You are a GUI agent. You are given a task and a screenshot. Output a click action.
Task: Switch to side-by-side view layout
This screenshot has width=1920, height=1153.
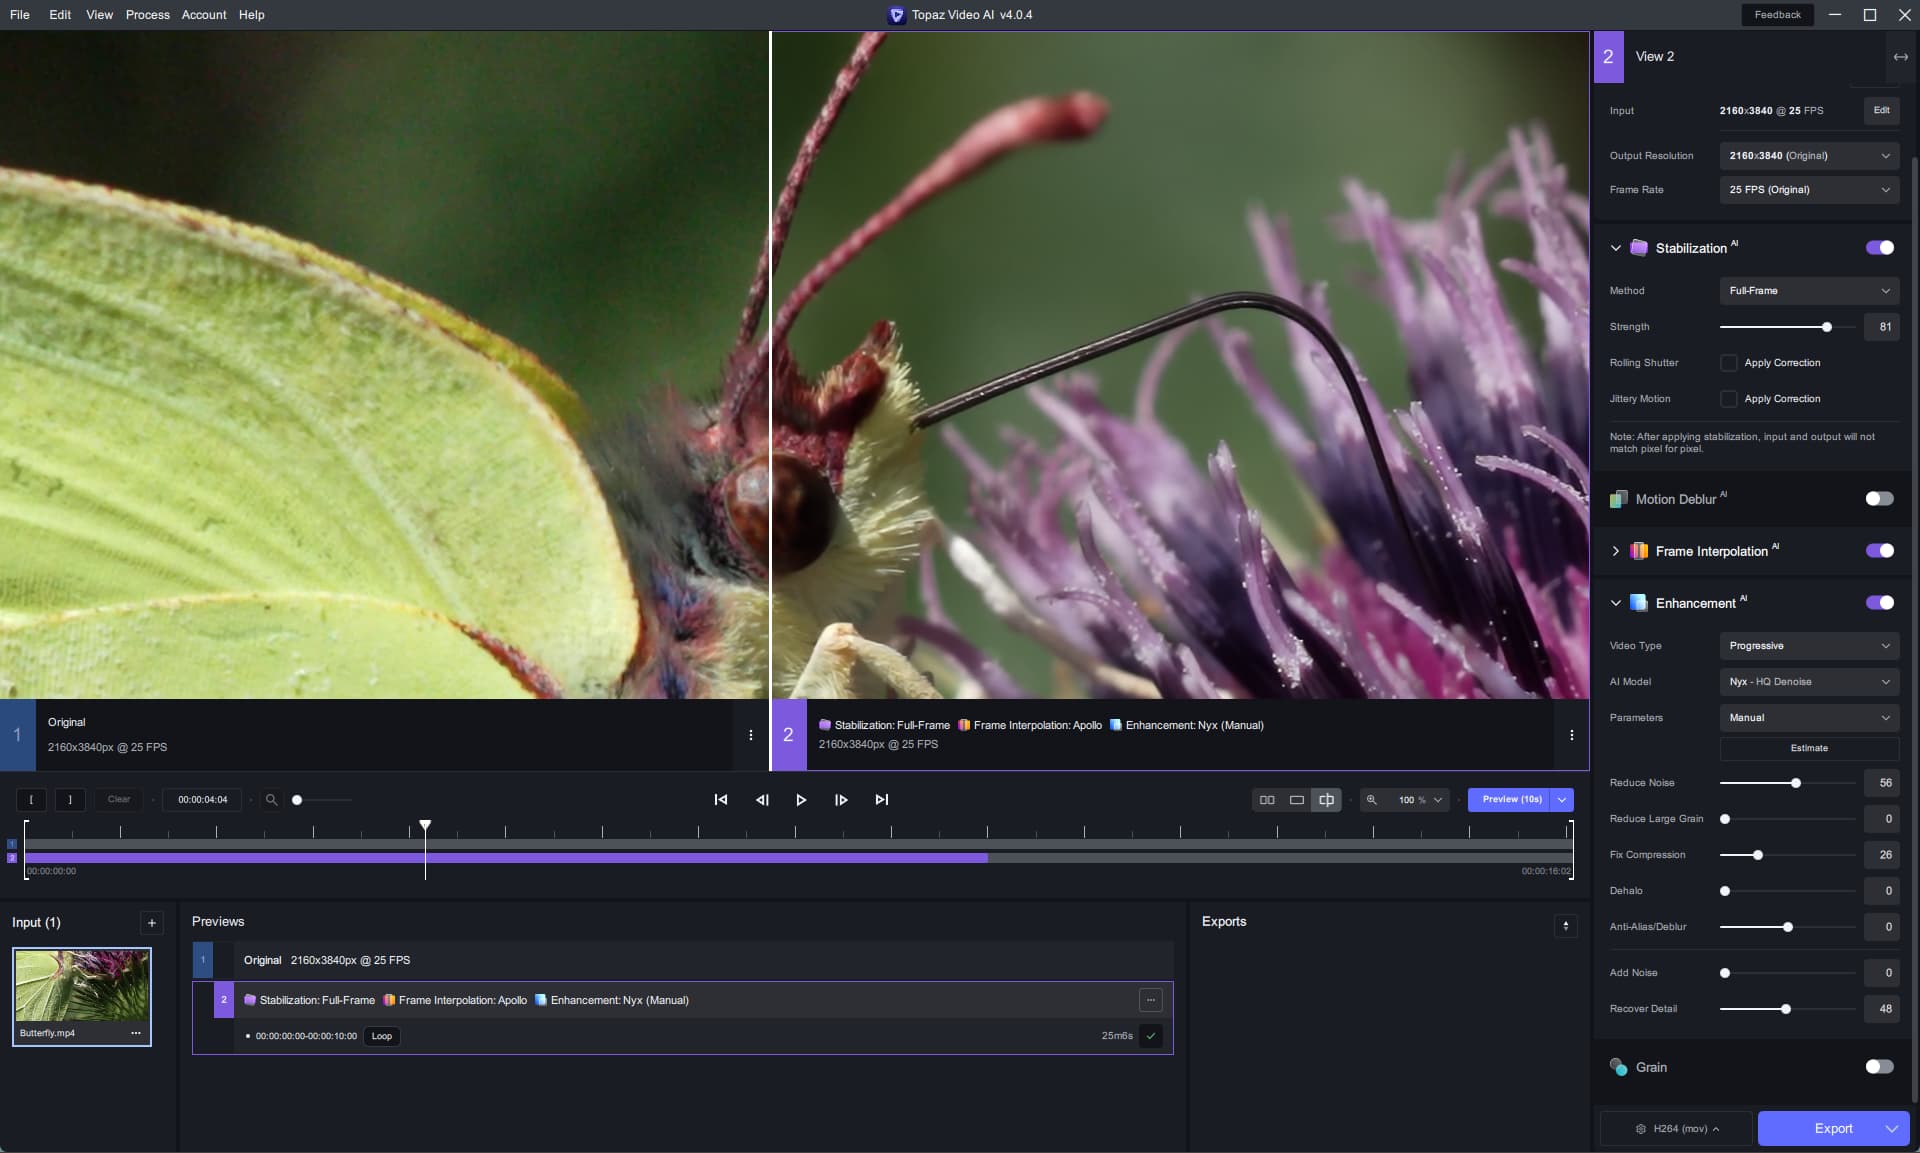1267,800
